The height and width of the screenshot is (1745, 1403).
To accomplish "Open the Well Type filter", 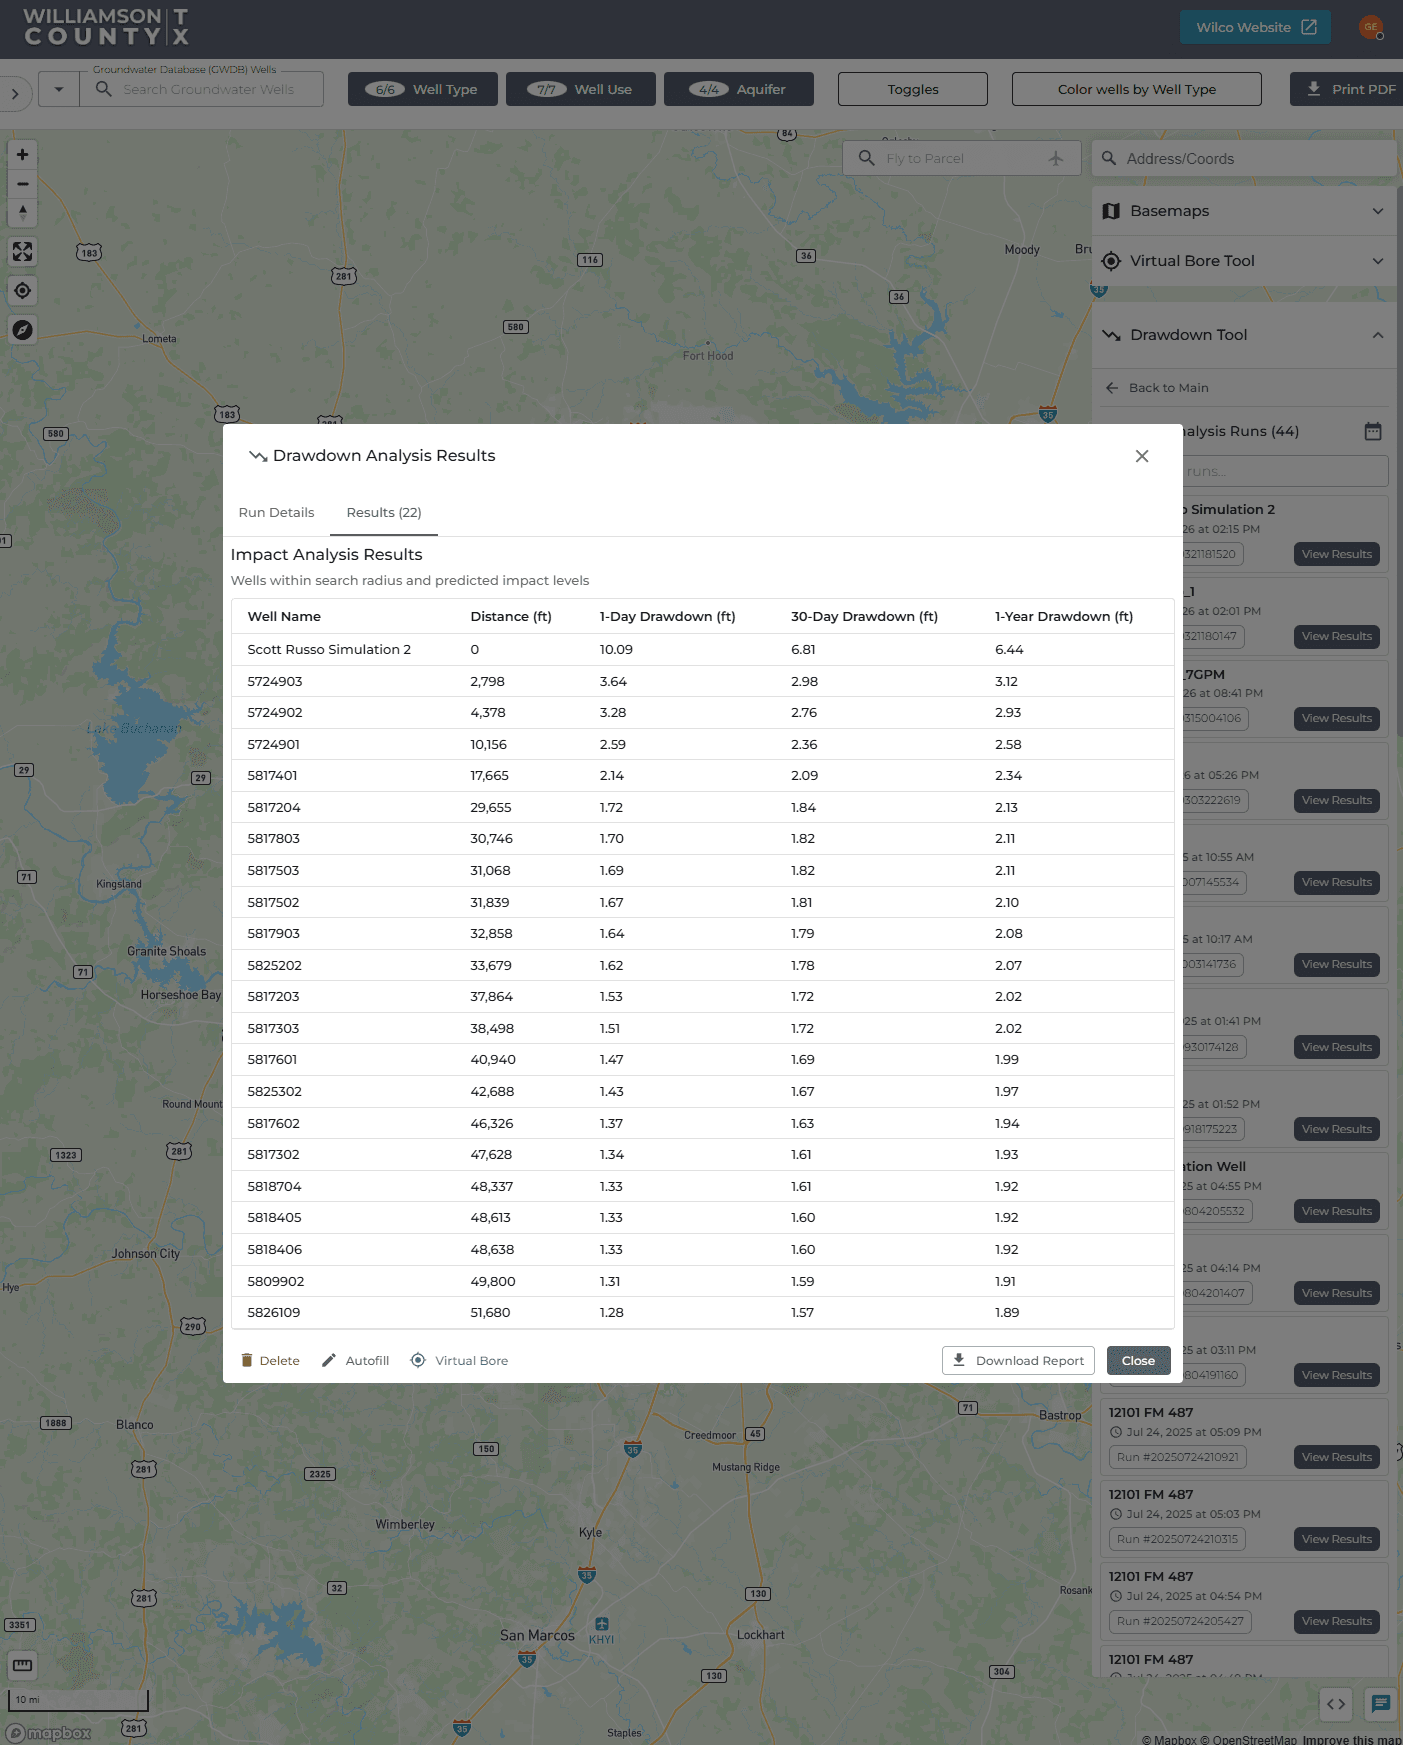I will [422, 89].
